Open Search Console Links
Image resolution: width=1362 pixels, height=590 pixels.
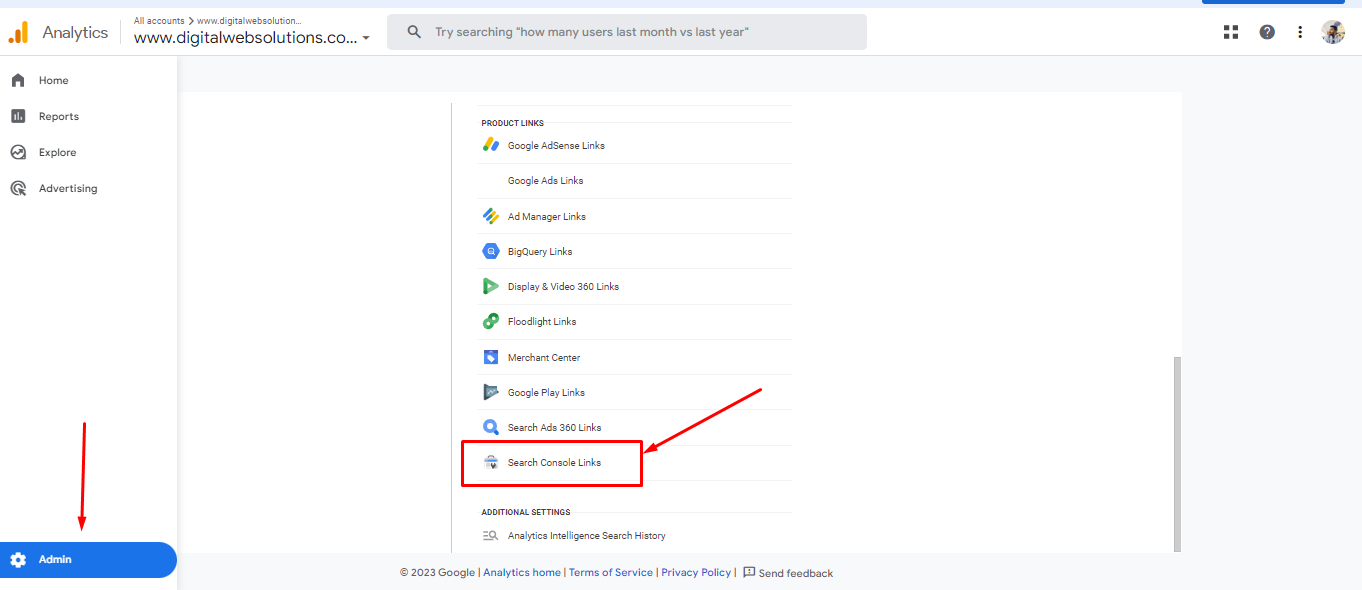[x=552, y=463]
